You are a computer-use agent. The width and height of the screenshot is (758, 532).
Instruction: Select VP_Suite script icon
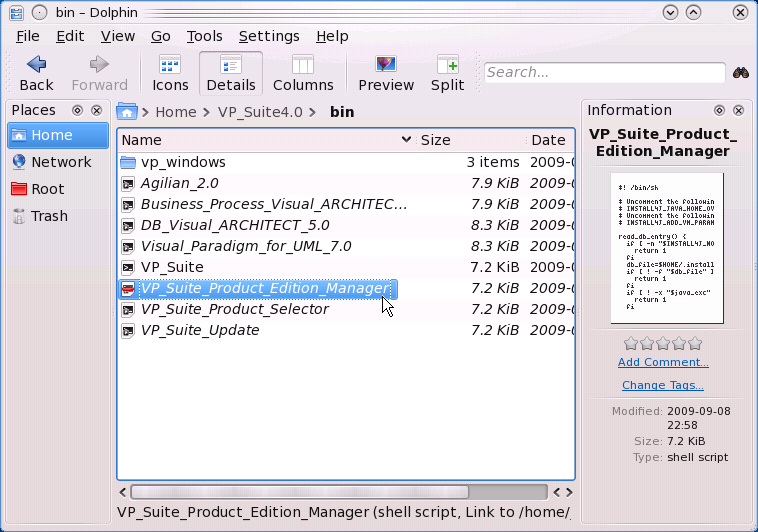pyautogui.click(x=128, y=267)
